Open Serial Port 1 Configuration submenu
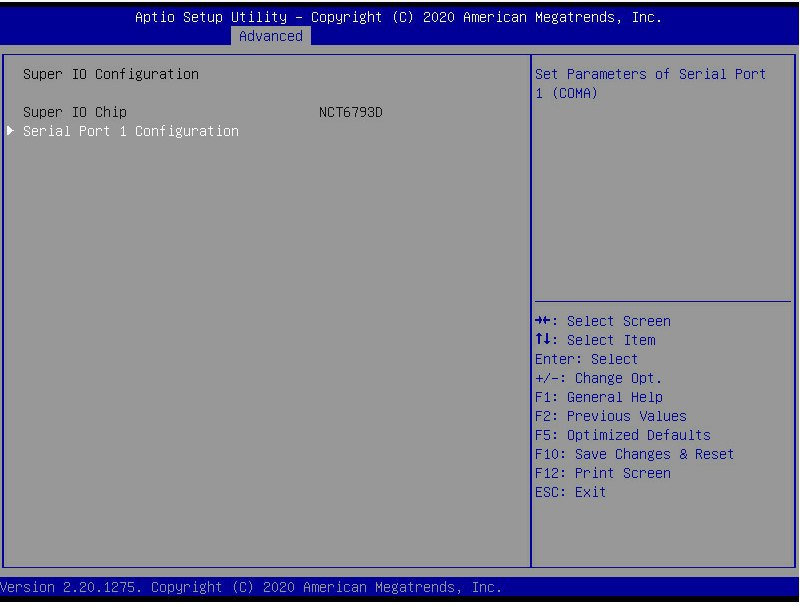800x606 pixels. click(131, 131)
